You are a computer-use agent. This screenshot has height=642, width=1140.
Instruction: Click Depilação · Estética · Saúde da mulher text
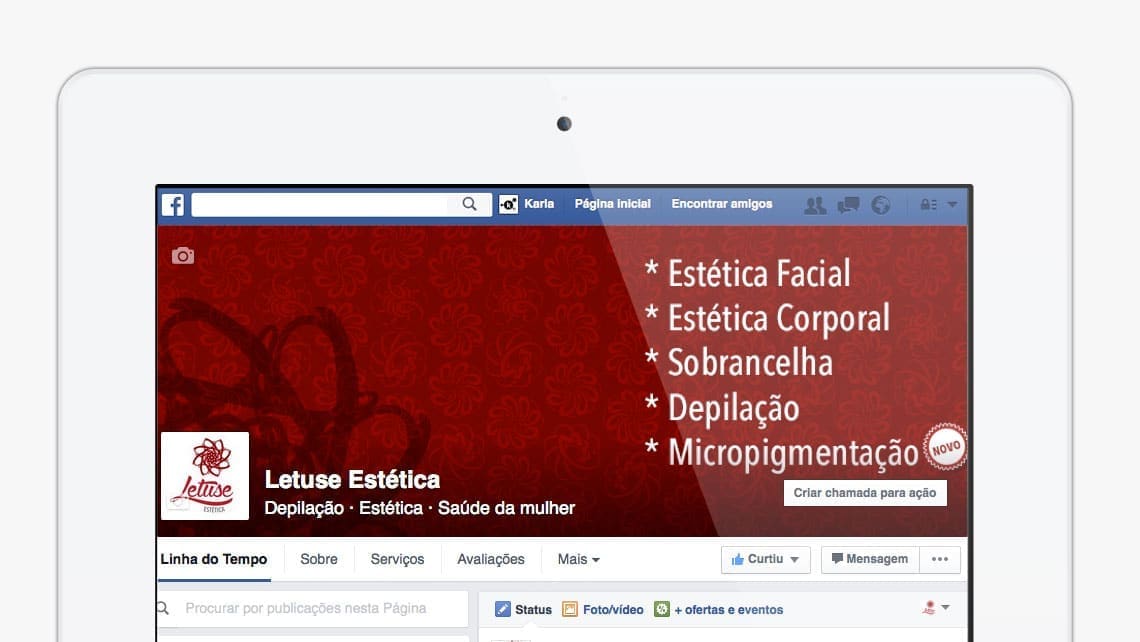coord(420,508)
